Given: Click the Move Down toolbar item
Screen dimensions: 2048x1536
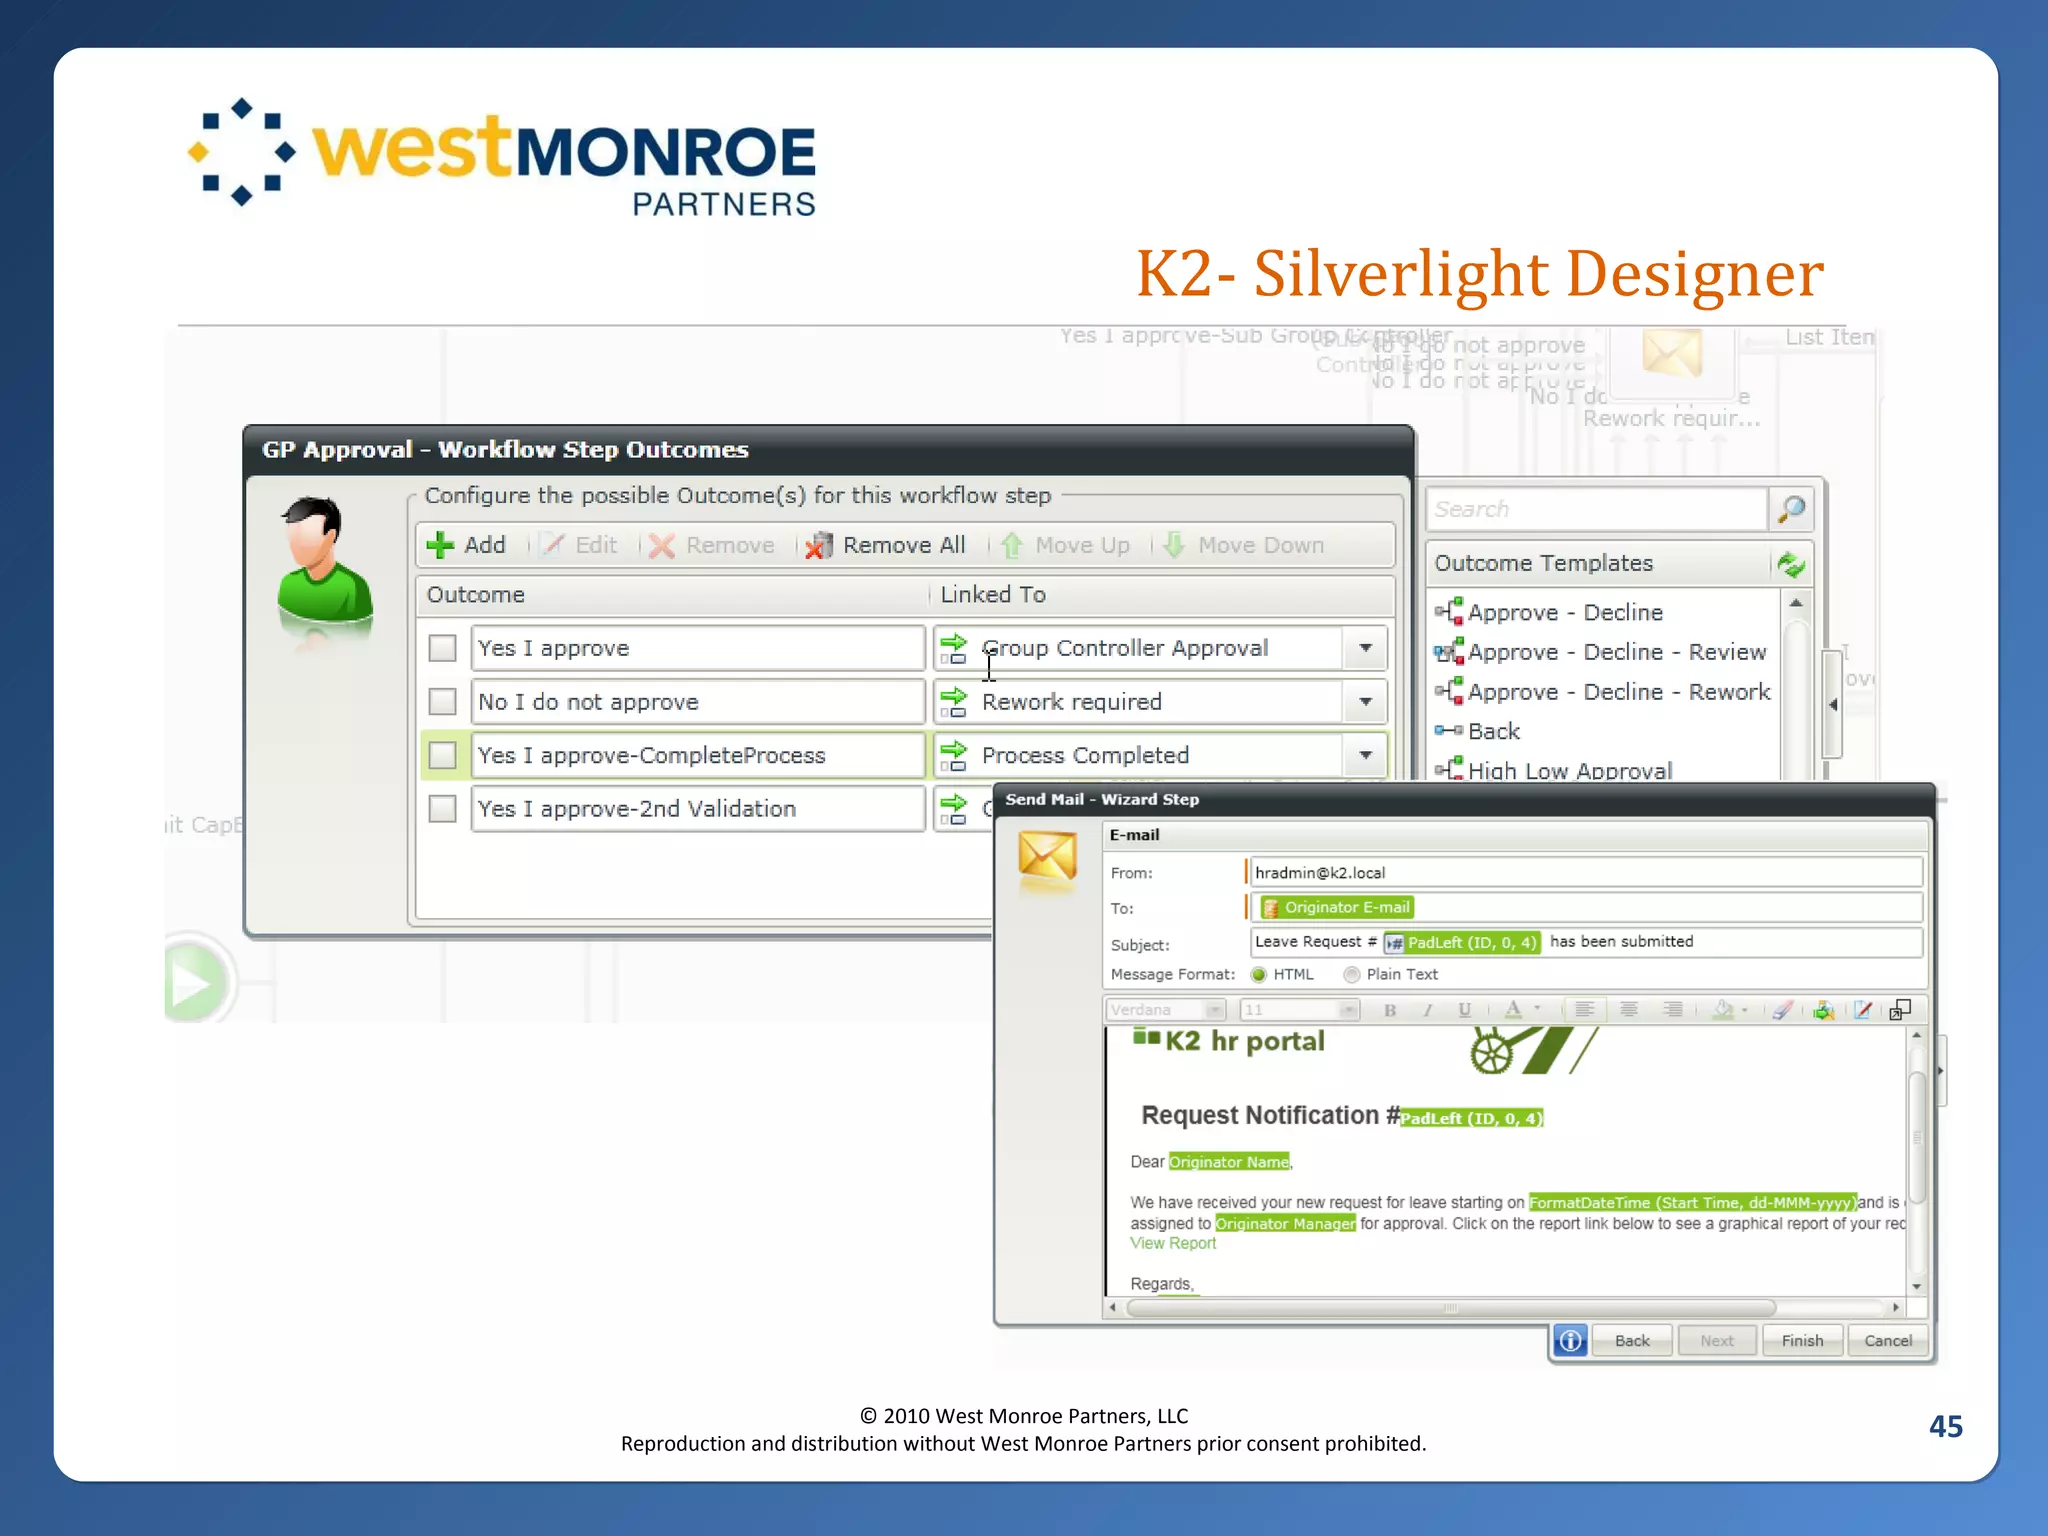Looking at the screenshot, I should (1244, 545).
